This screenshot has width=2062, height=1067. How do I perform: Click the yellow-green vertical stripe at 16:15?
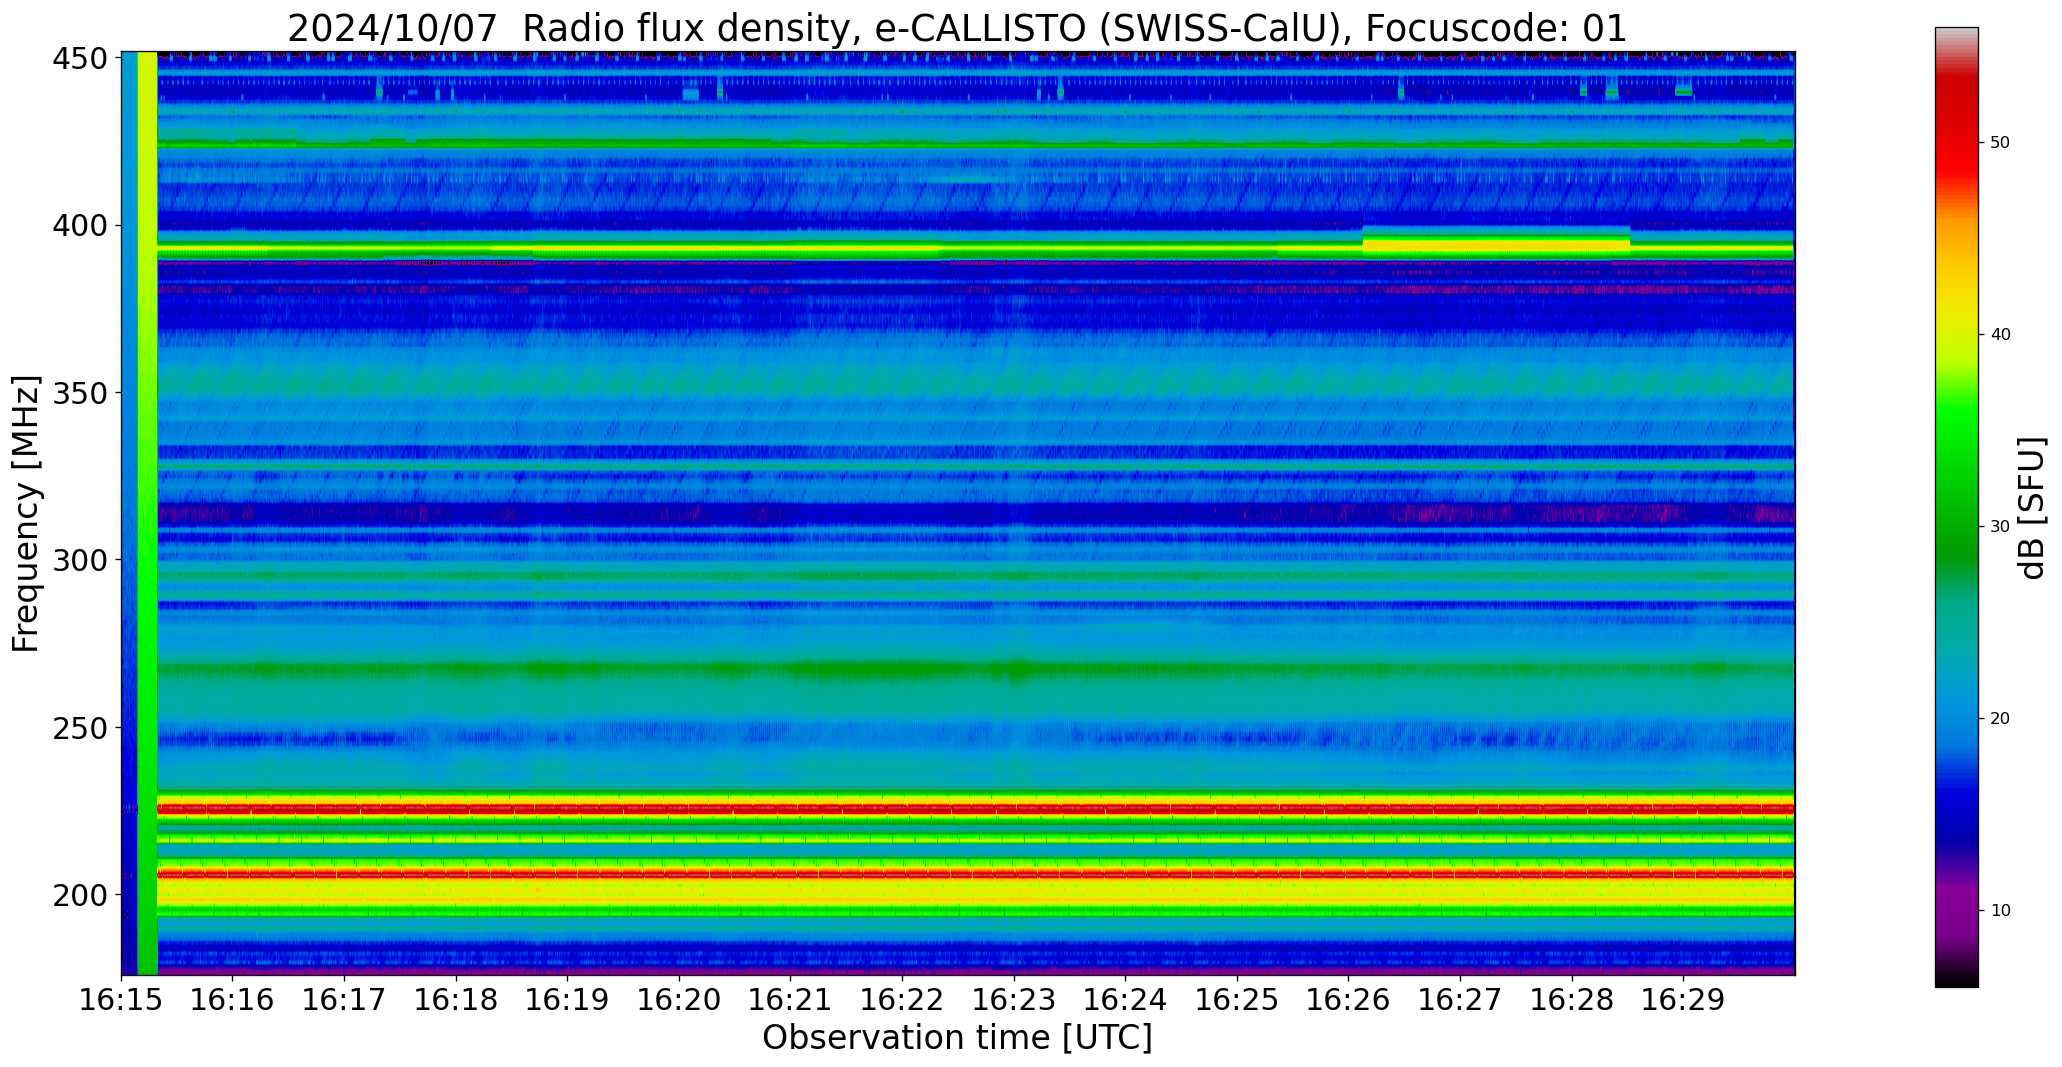(x=147, y=513)
